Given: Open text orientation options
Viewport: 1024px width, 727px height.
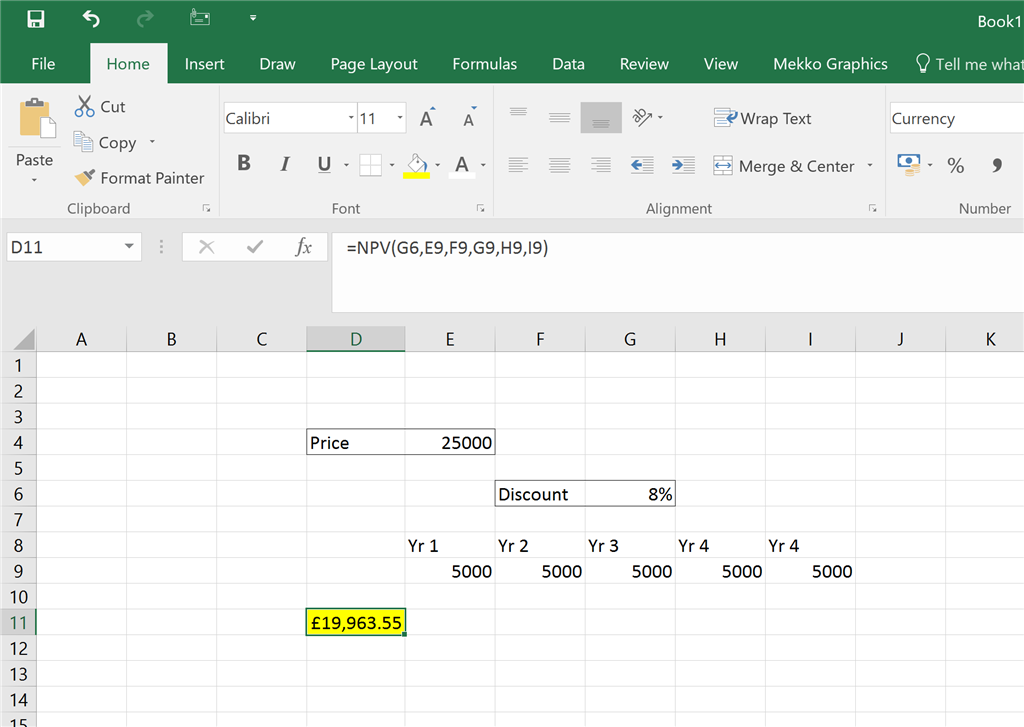Looking at the screenshot, I should (647, 118).
